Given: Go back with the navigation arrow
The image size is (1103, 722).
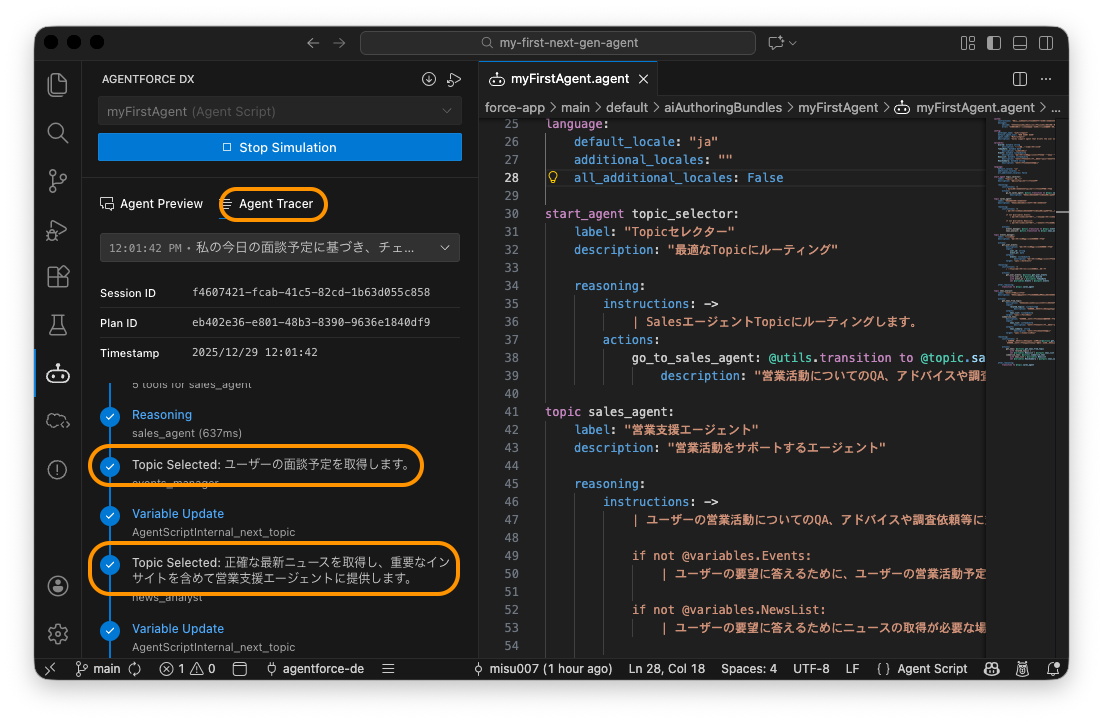Looking at the screenshot, I should click(x=313, y=43).
